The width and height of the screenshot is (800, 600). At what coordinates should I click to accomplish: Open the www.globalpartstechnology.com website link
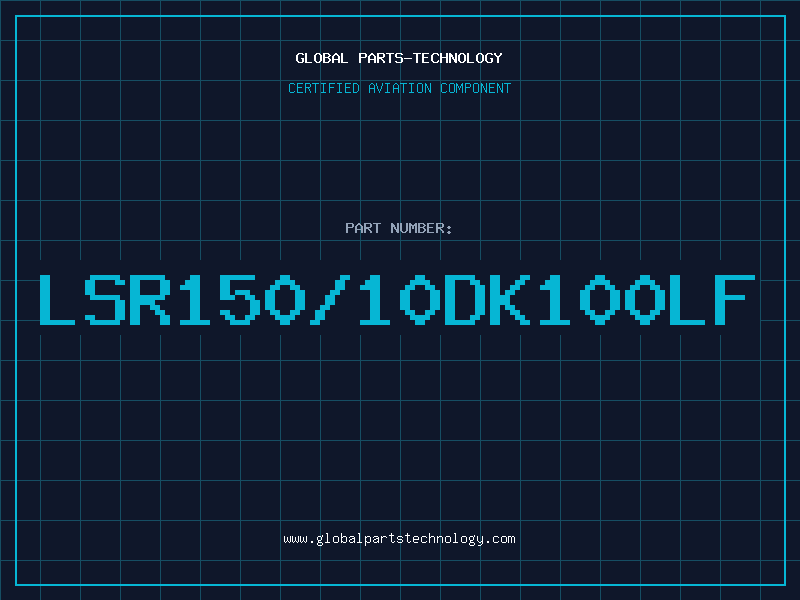click(399, 539)
